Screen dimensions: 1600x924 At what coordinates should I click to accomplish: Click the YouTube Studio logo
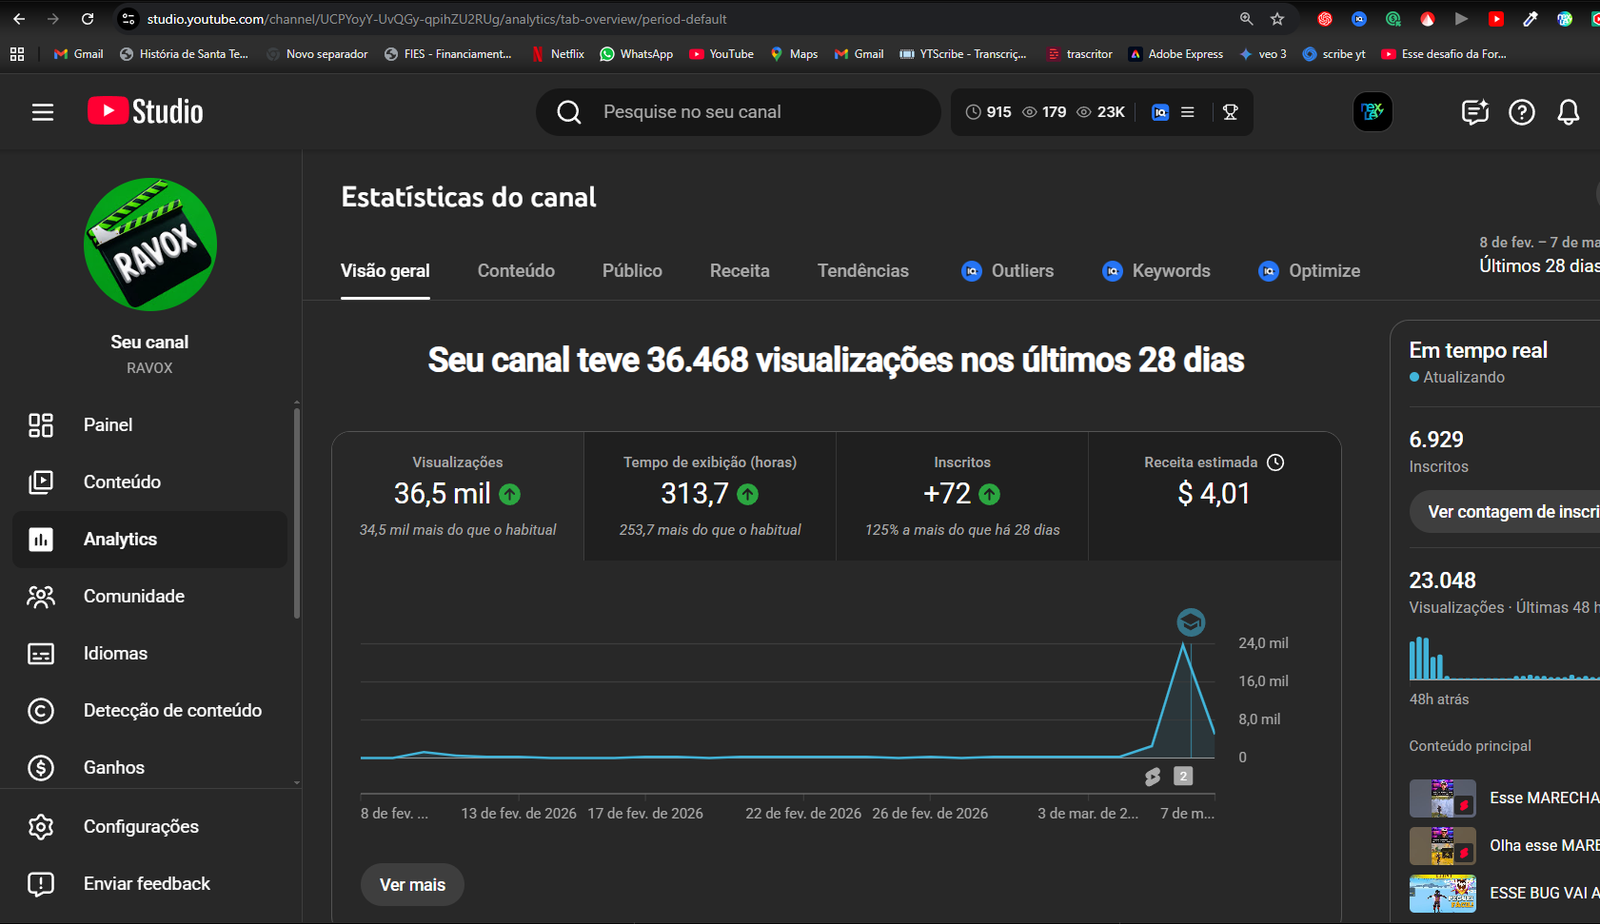pos(145,111)
